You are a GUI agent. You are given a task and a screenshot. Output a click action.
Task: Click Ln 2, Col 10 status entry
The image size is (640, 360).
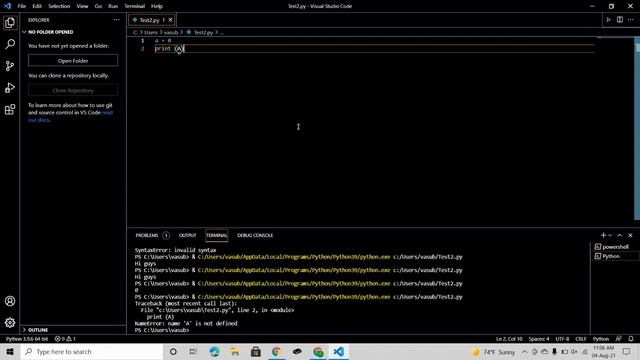pos(509,339)
